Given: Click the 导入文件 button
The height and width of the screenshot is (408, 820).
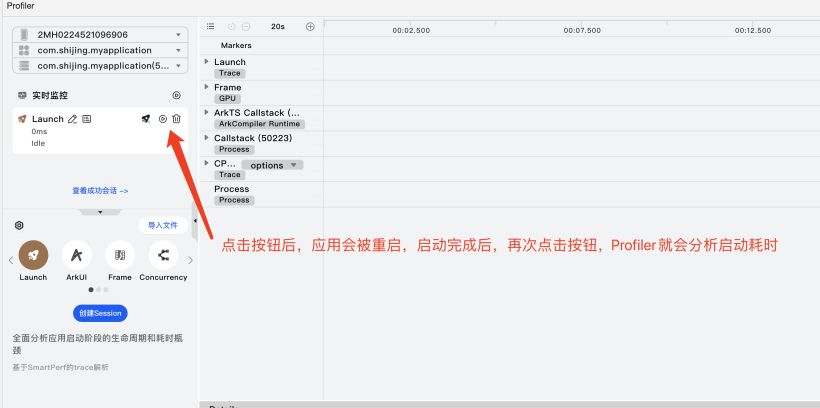Looking at the screenshot, I should (163, 225).
